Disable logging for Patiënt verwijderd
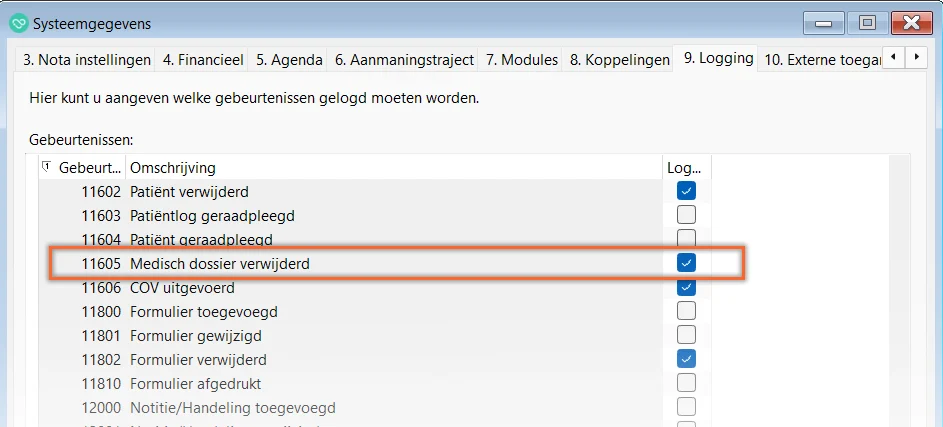This screenshot has width=943, height=427. pos(686,190)
